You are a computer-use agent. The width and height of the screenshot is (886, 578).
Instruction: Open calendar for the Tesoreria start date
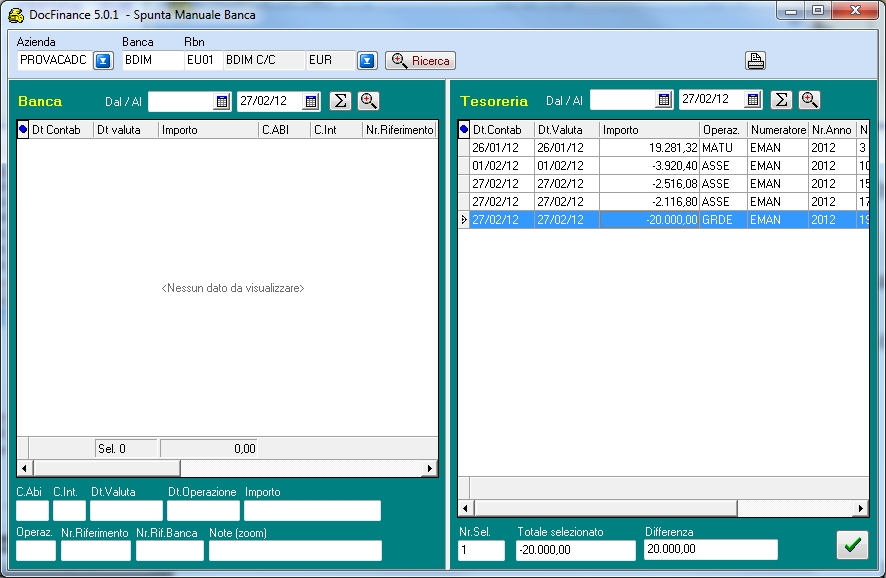point(664,100)
